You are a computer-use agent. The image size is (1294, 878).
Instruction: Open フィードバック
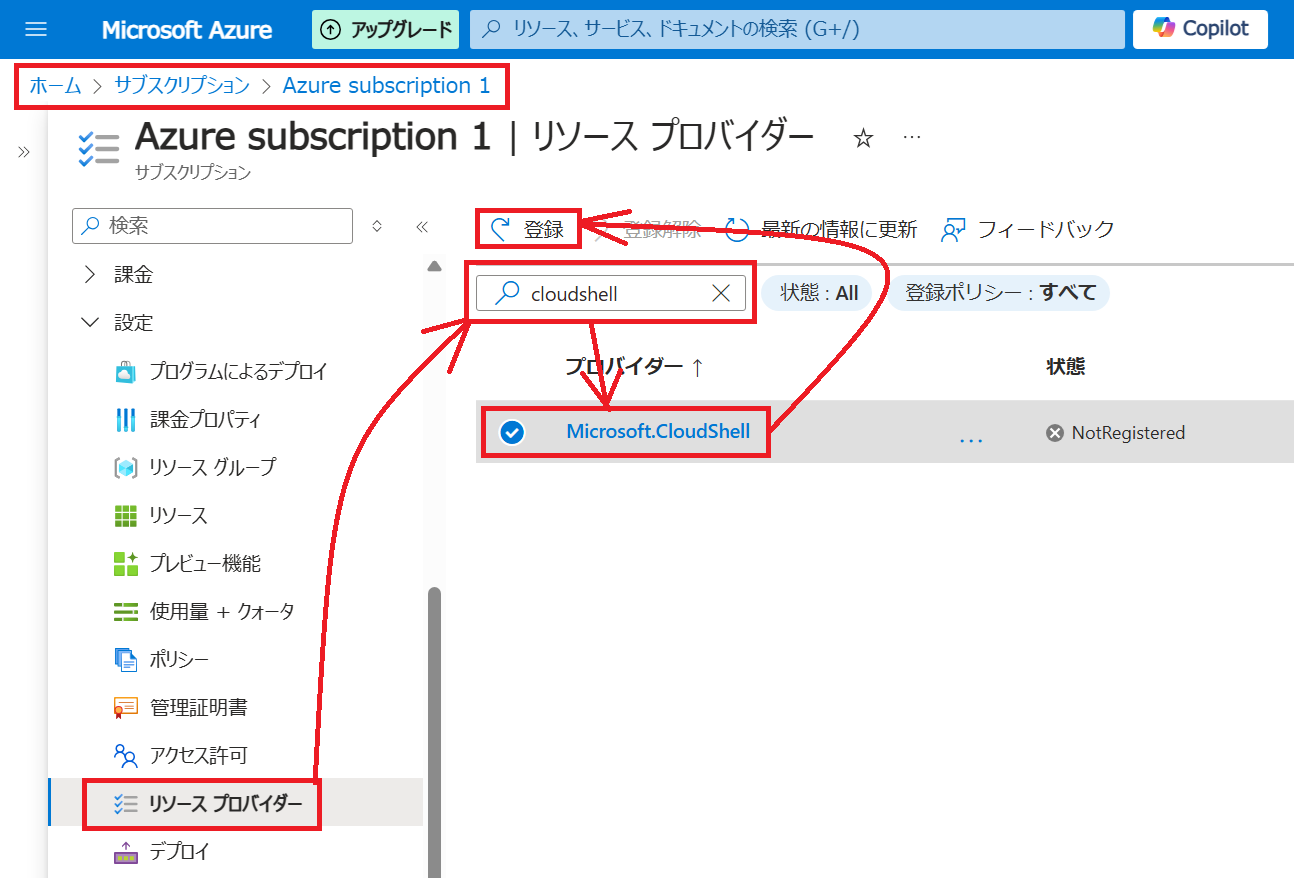pos(1027,229)
